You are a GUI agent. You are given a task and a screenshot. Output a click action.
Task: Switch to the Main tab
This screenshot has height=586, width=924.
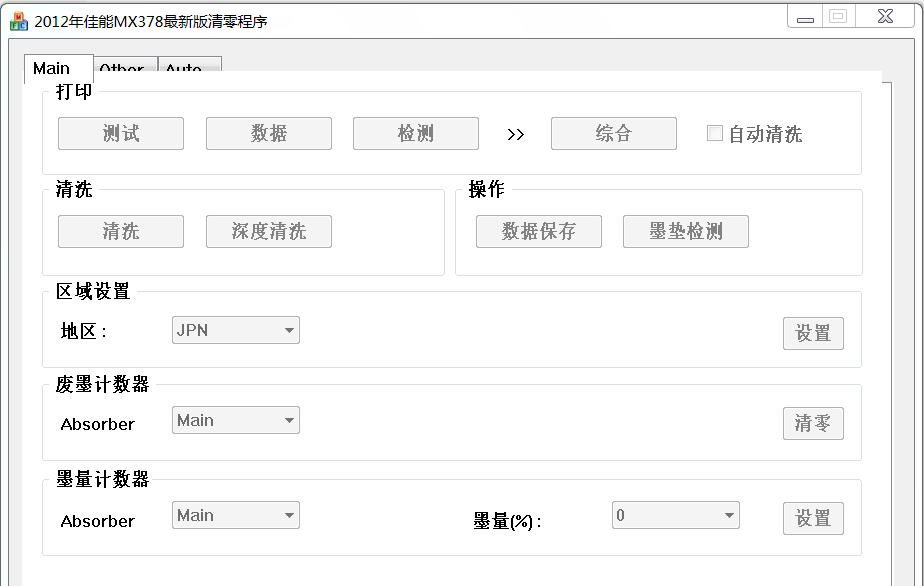(58, 69)
